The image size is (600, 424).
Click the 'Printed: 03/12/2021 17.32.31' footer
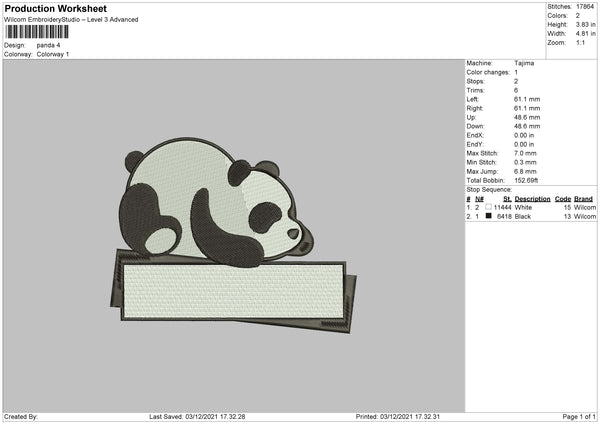[x=398, y=417]
